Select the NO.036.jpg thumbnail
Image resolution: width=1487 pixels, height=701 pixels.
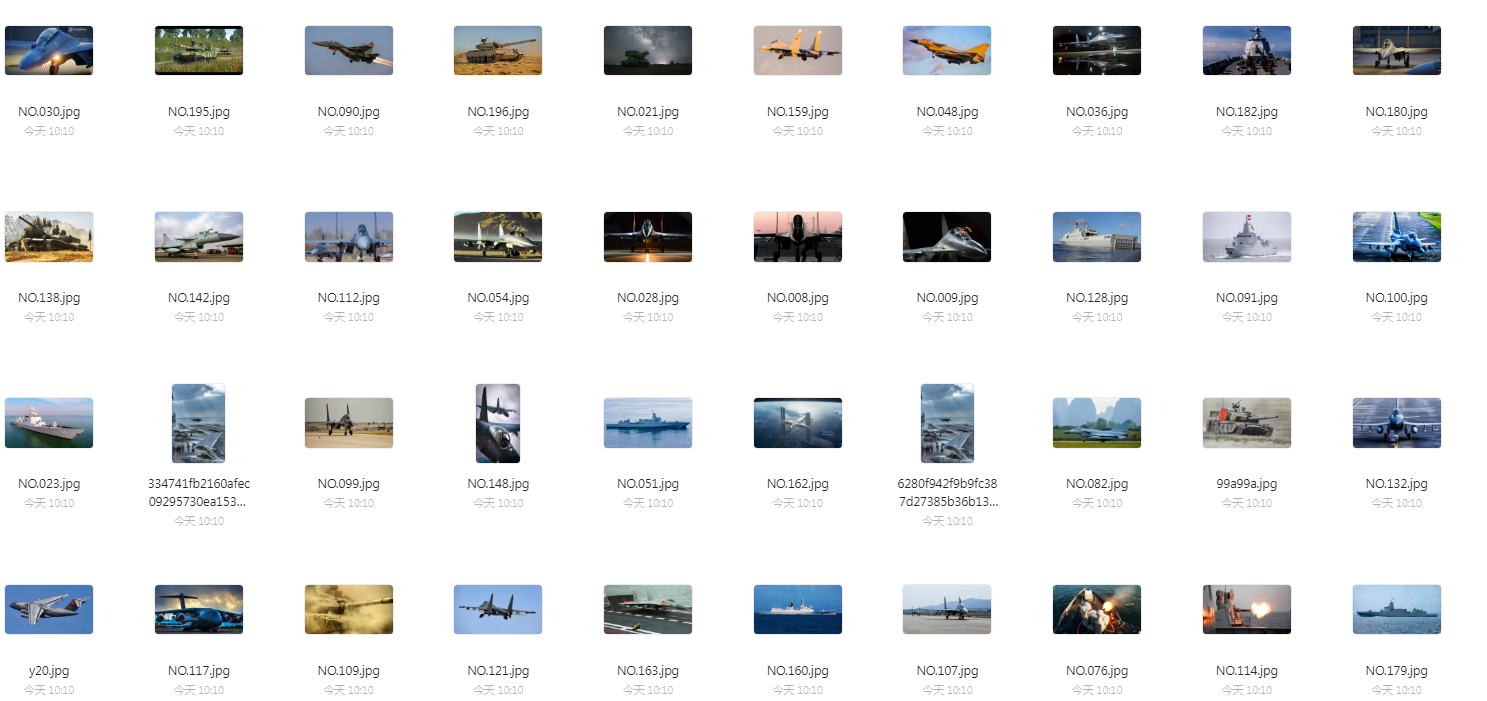point(1097,51)
